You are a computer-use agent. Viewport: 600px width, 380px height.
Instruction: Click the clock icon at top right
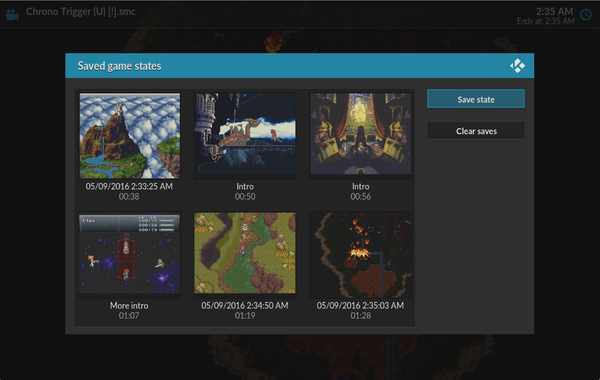(x=586, y=15)
